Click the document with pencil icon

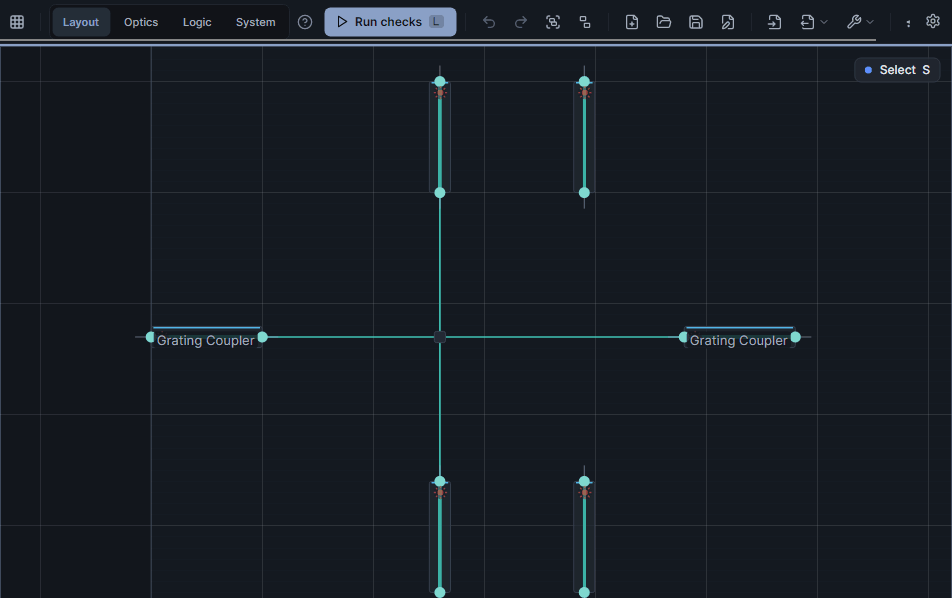pos(727,22)
